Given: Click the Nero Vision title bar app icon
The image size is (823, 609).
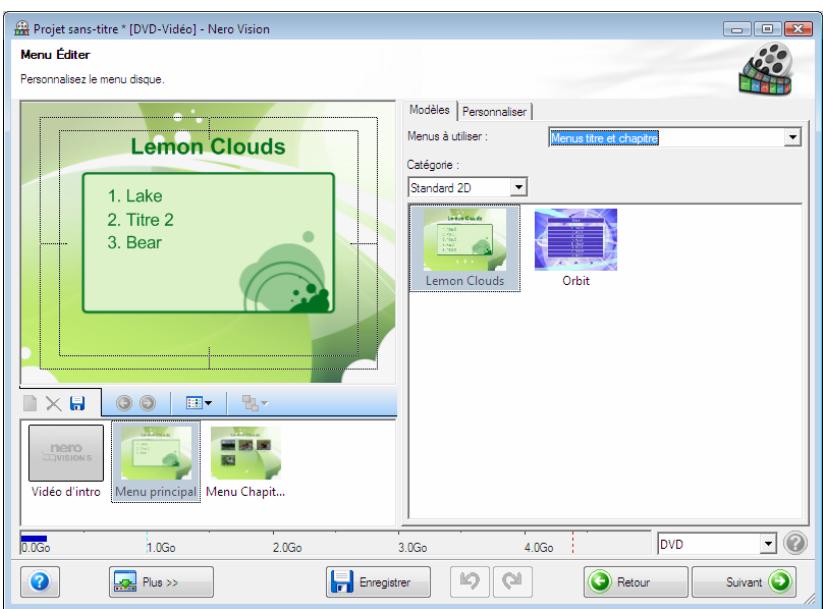Looking at the screenshot, I should [x=22, y=28].
